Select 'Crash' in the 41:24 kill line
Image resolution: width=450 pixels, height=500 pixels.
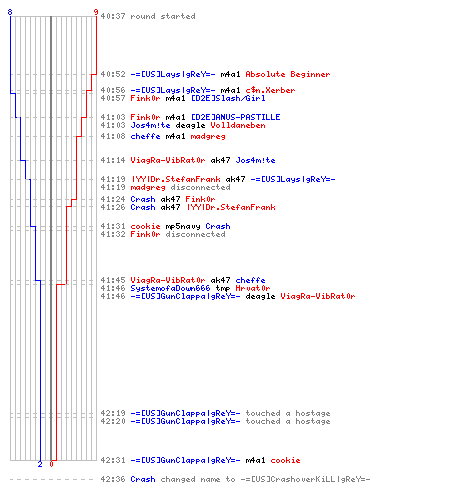pos(143,199)
